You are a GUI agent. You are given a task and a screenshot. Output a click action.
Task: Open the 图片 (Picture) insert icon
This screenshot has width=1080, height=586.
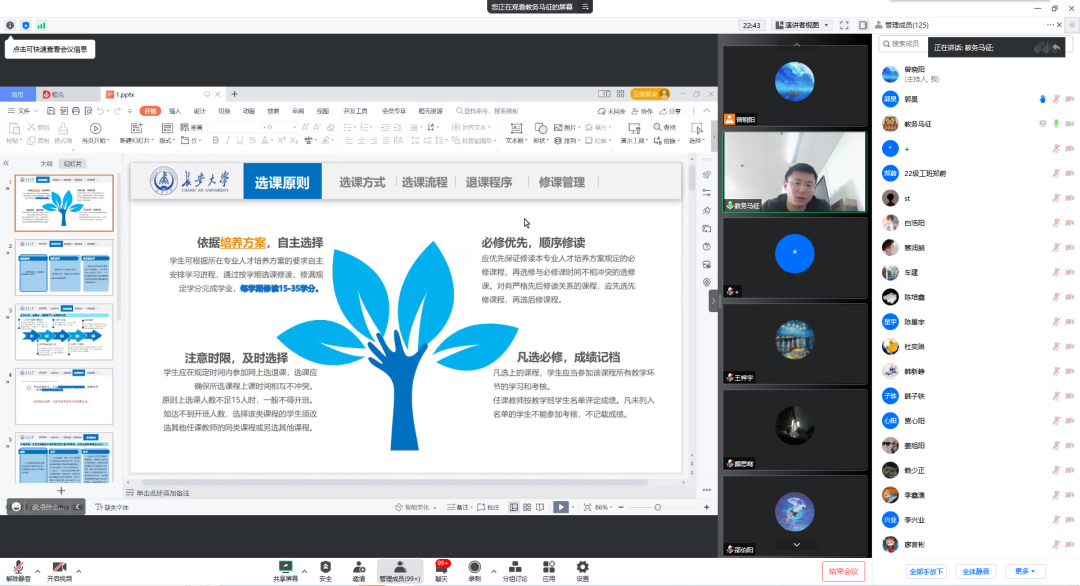[560, 126]
